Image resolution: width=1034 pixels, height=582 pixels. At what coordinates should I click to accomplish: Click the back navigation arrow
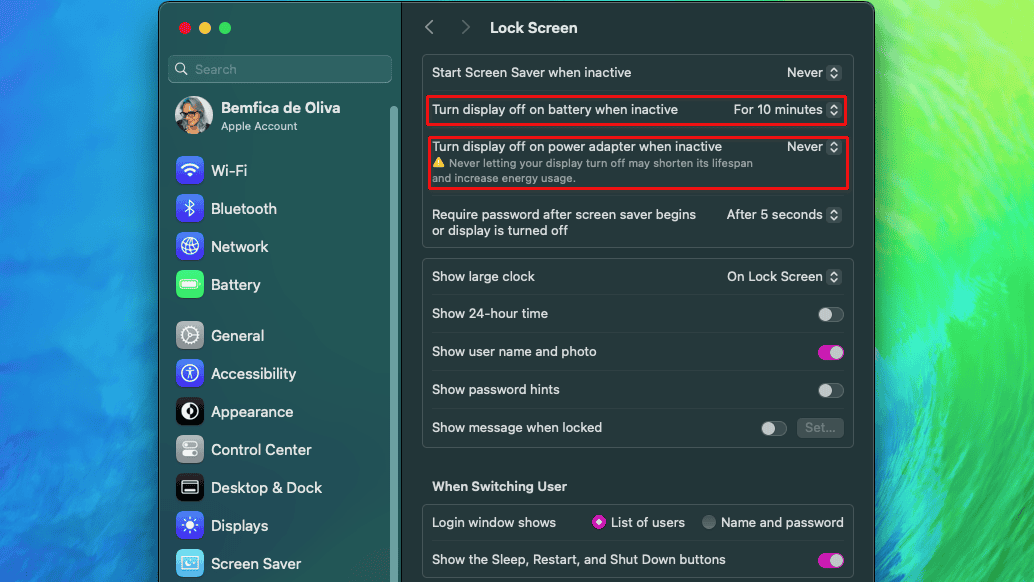point(430,28)
